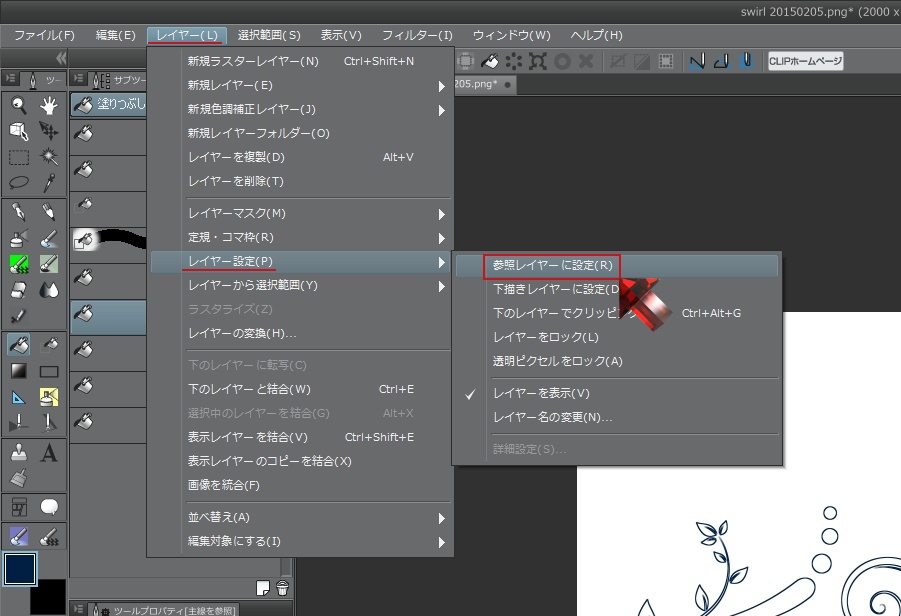The height and width of the screenshot is (616, 901).
Task: Click the trash can delete sub tool icon
Action: pos(283,587)
